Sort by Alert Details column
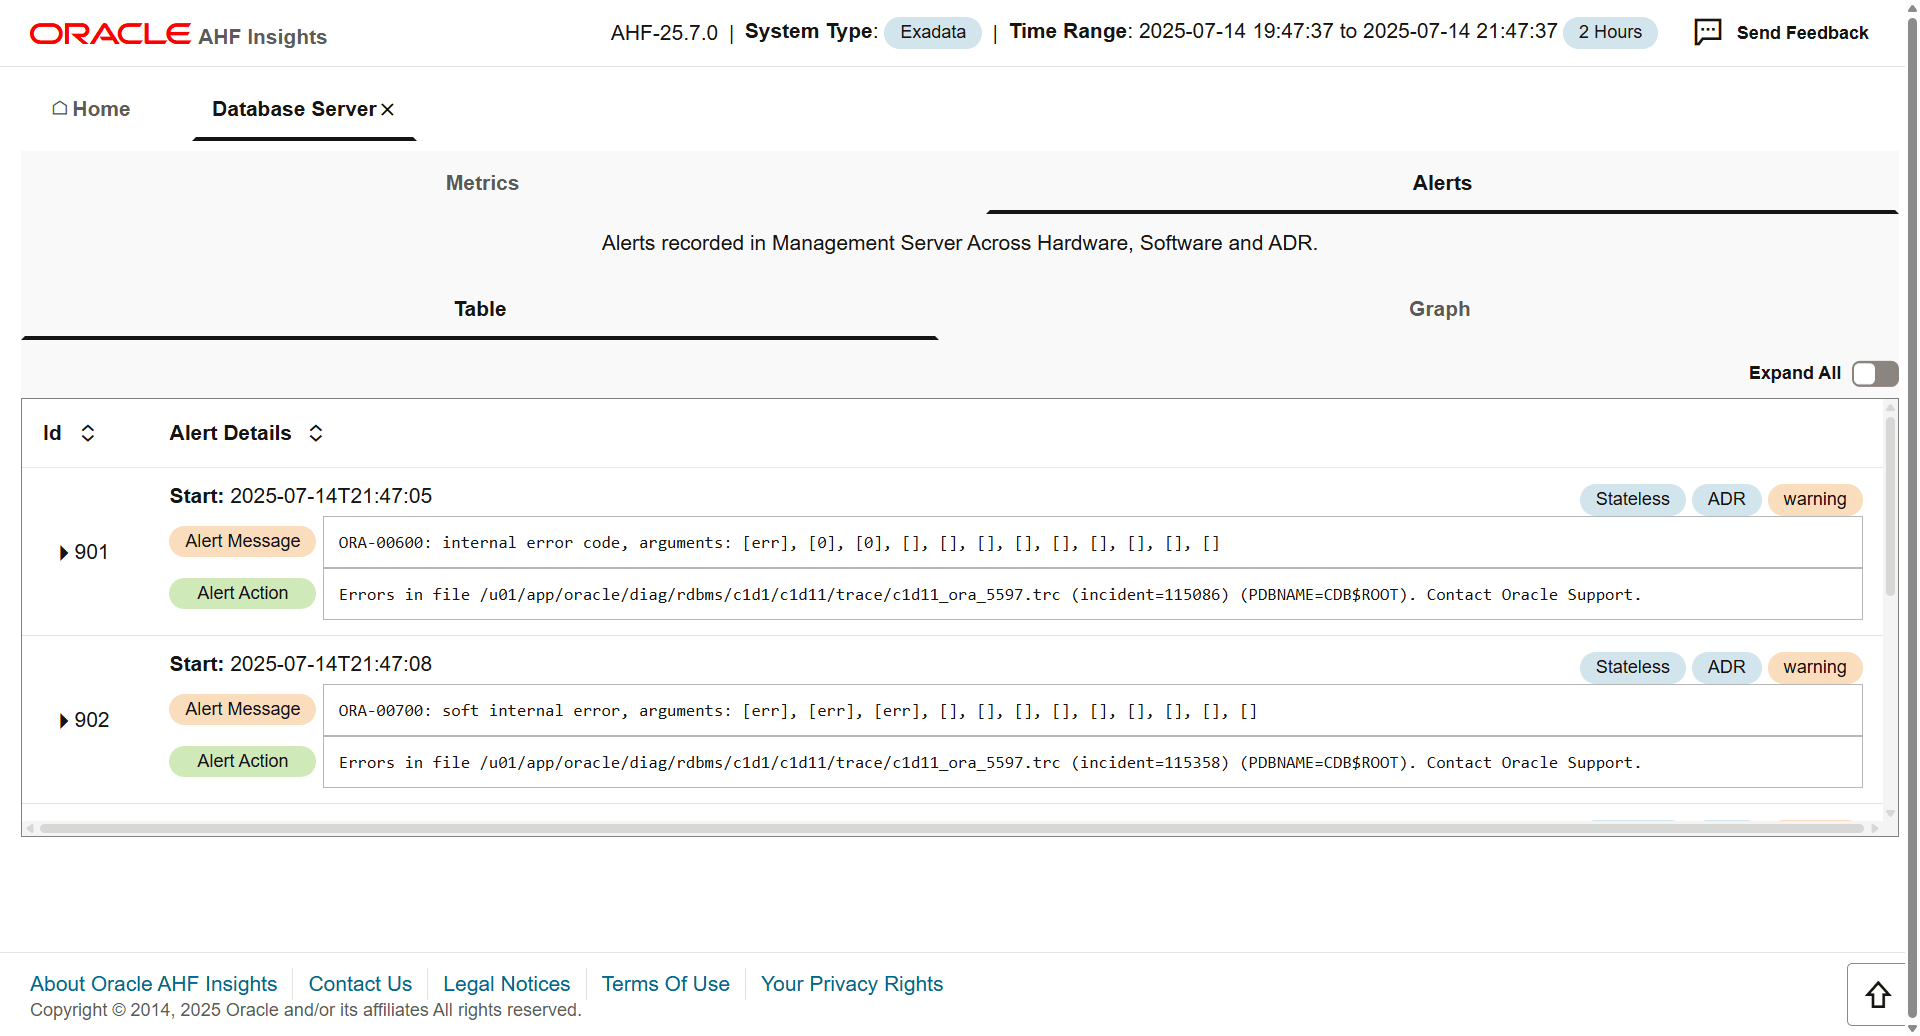 [x=316, y=433]
